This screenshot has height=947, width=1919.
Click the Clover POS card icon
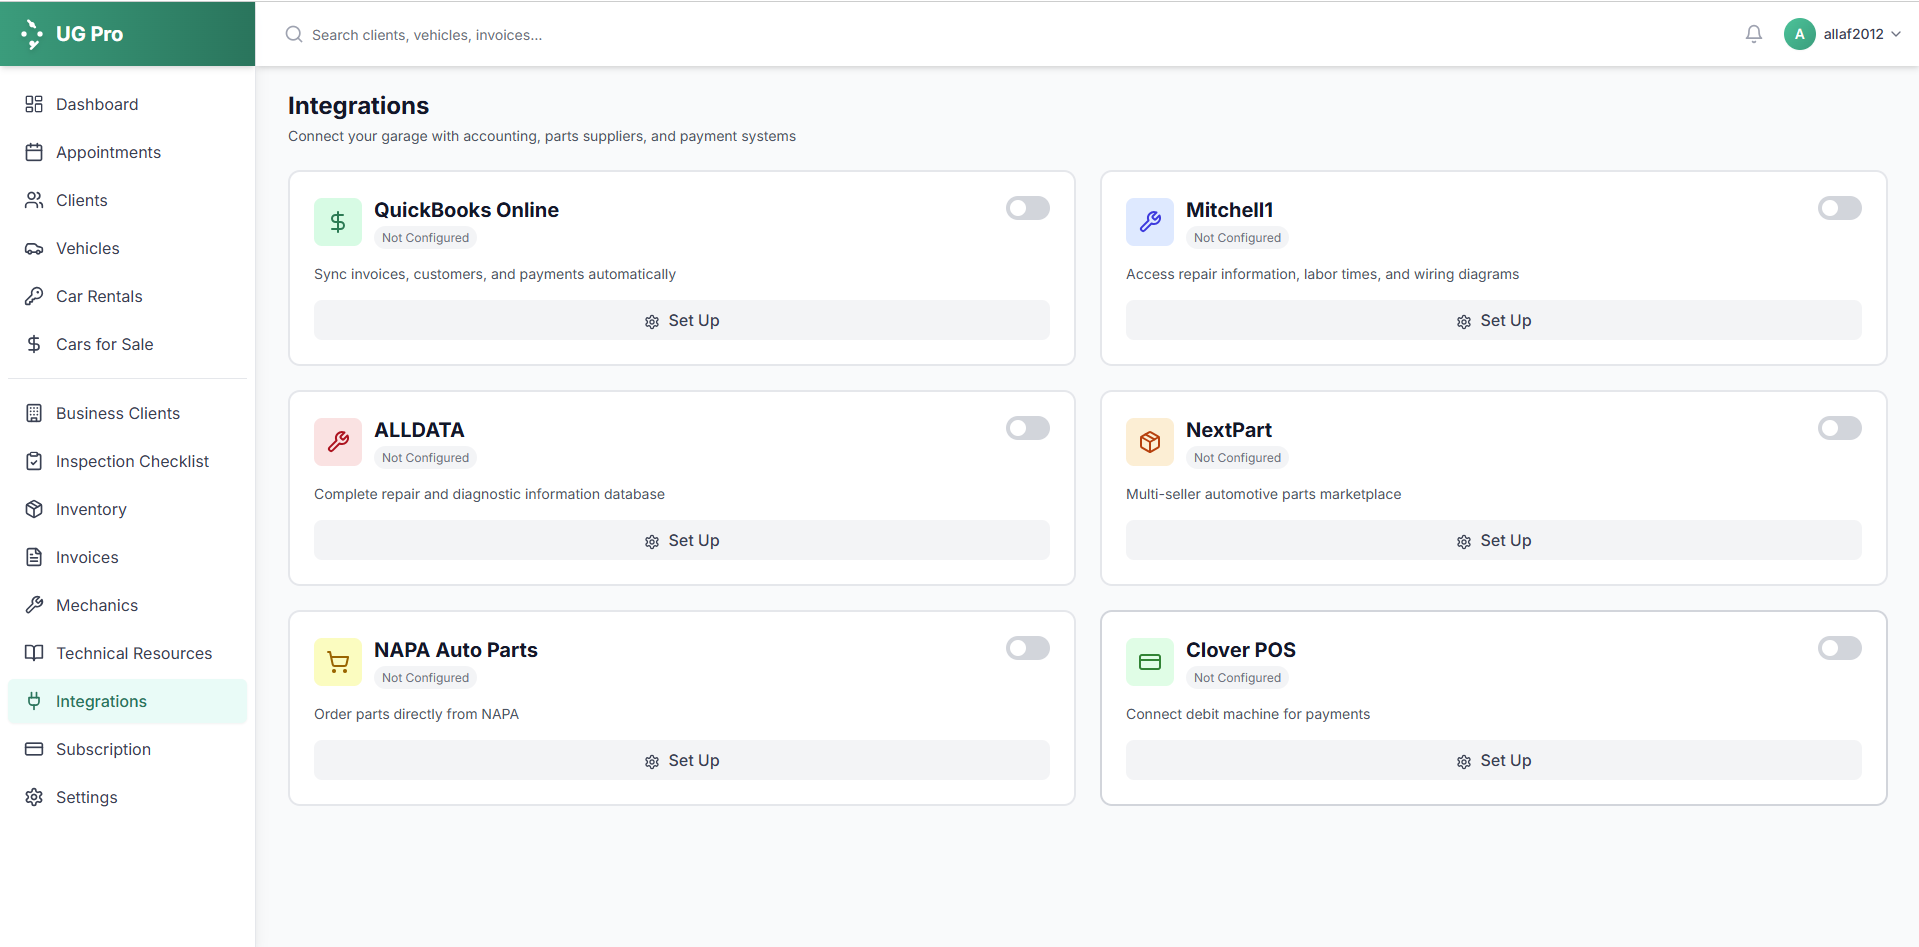(x=1149, y=662)
